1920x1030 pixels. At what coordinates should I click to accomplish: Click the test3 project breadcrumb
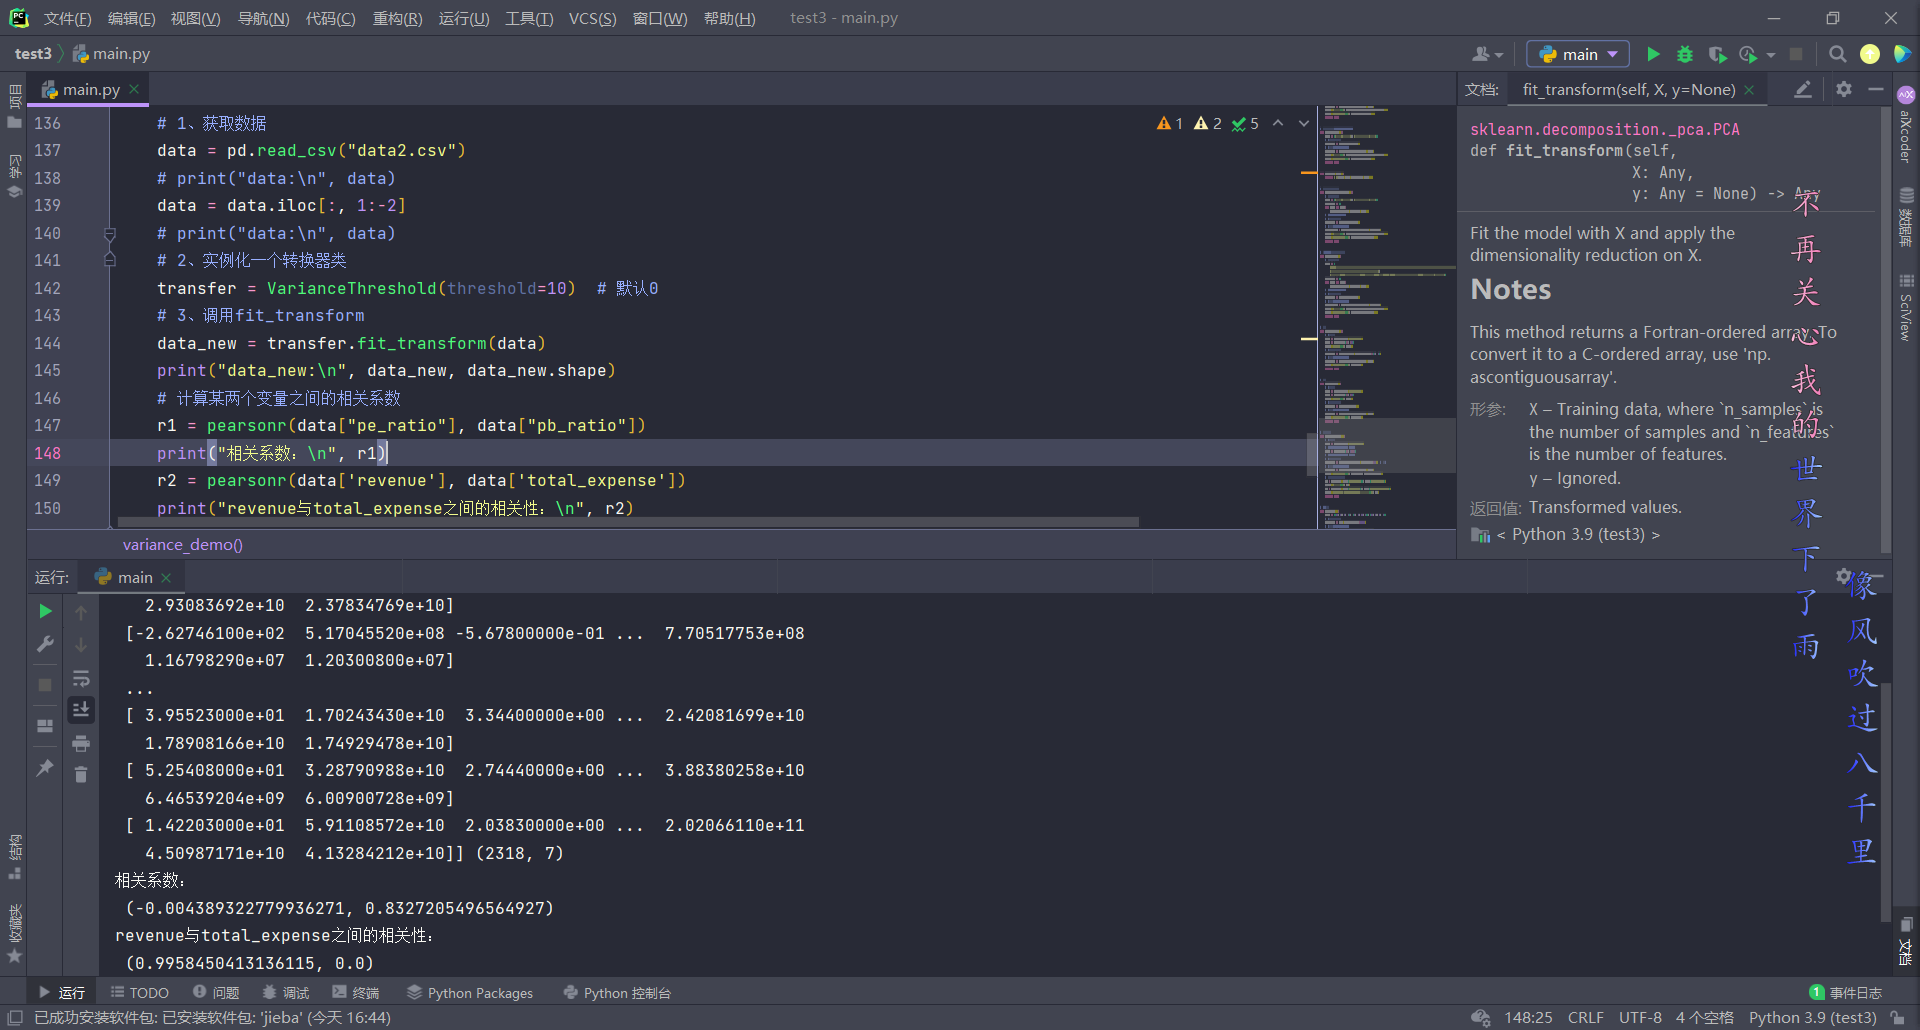tap(33, 54)
